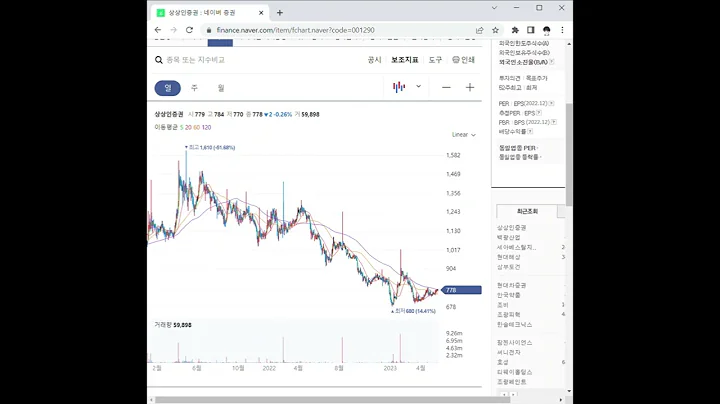Open the browser extensions puzzle icon
Viewport: 720px width, 404px height.
click(x=515, y=30)
